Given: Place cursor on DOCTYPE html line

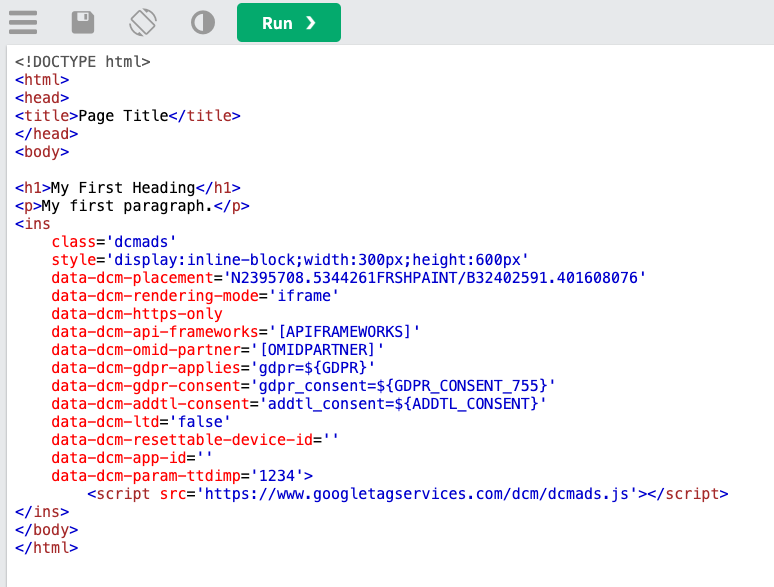Looking at the screenshot, I should [82, 62].
